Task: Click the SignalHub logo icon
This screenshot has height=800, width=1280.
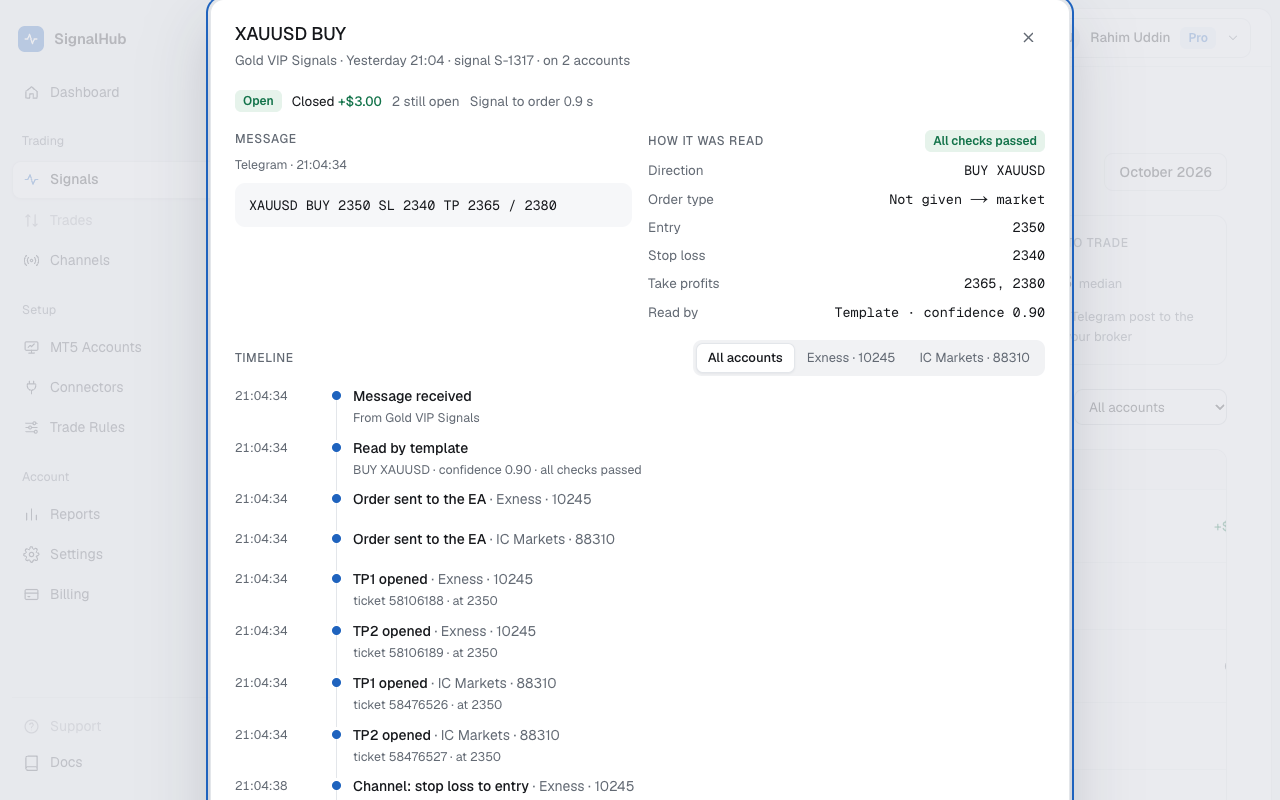Action: [x=31, y=39]
